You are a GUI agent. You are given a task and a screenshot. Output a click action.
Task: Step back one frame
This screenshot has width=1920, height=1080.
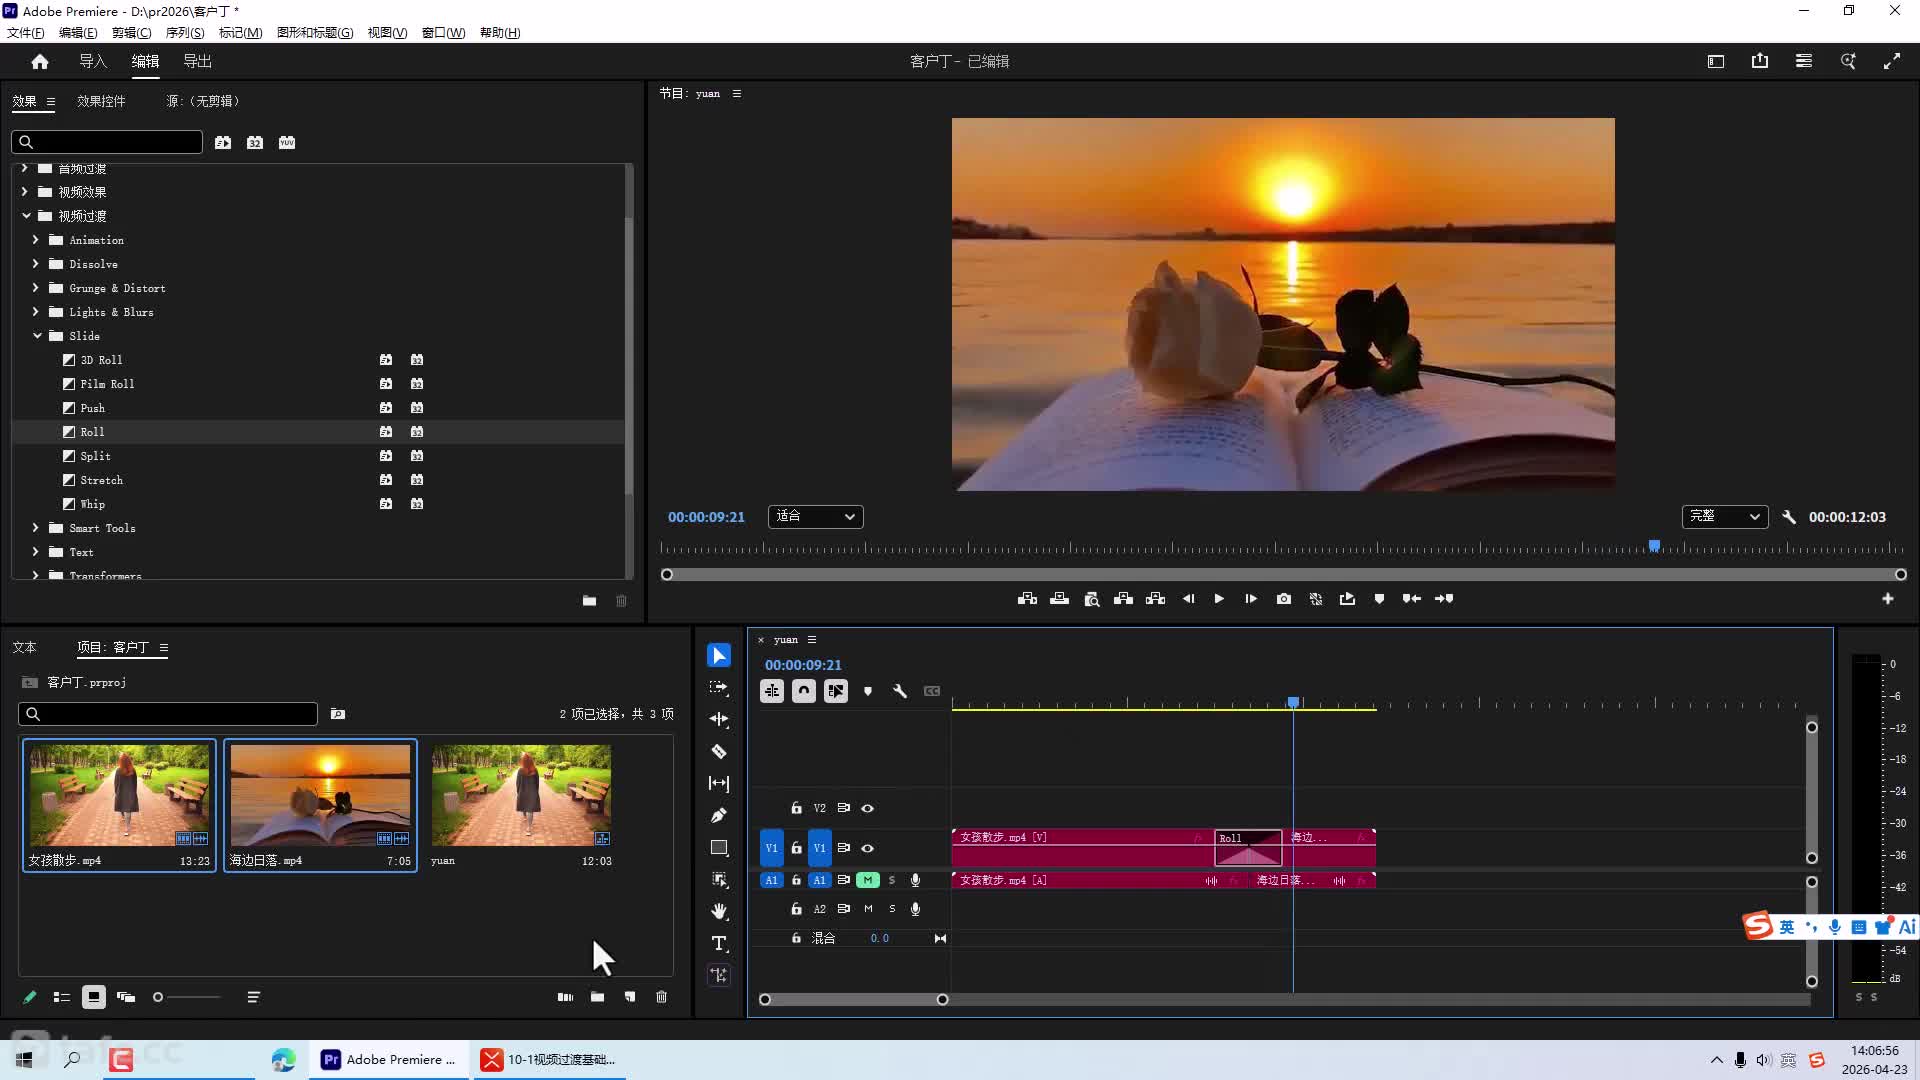(1188, 599)
